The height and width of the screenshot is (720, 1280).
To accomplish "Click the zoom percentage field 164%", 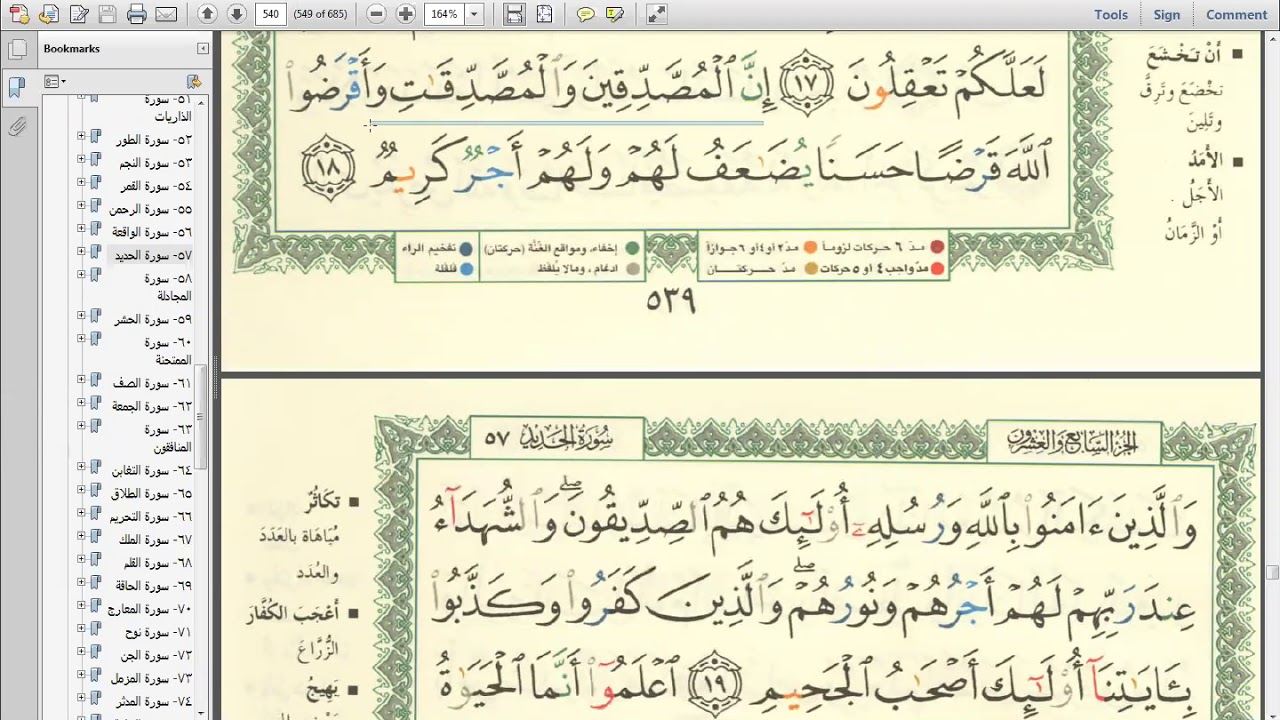I will click(x=444, y=14).
